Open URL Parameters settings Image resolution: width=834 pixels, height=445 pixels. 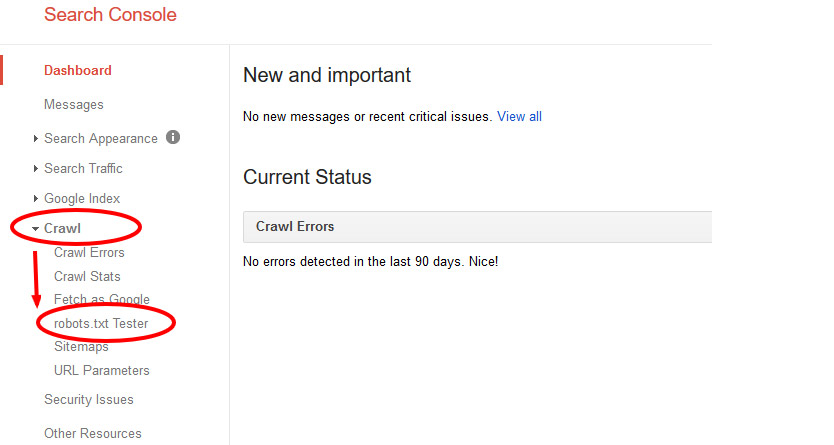point(102,371)
